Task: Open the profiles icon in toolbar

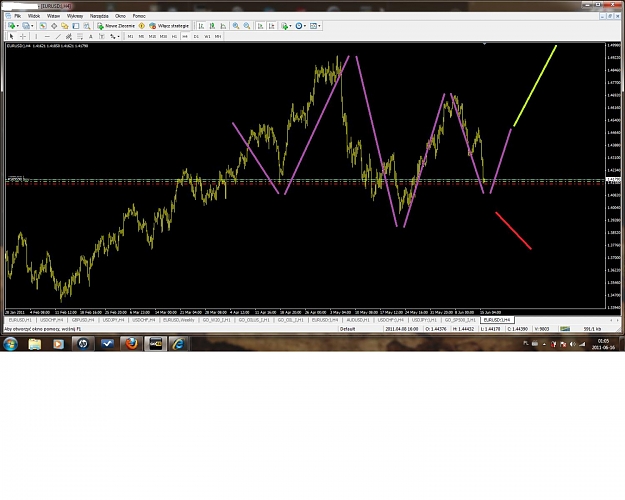Action: [x=26, y=26]
